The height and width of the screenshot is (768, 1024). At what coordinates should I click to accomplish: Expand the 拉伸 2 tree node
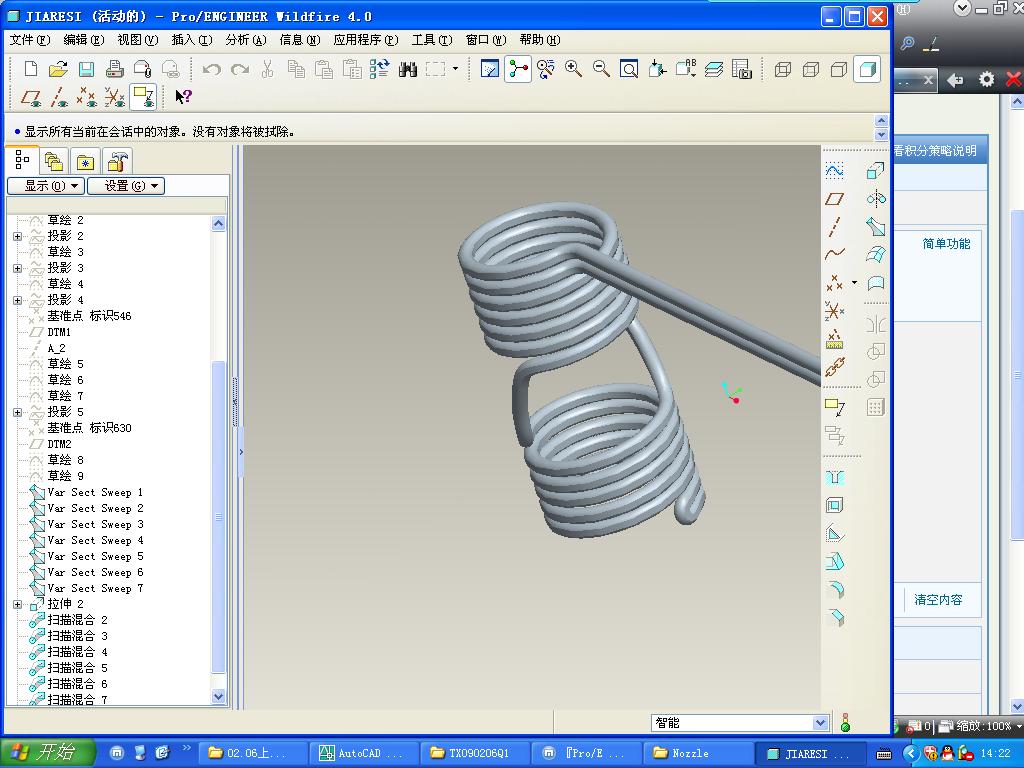click(x=18, y=604)
